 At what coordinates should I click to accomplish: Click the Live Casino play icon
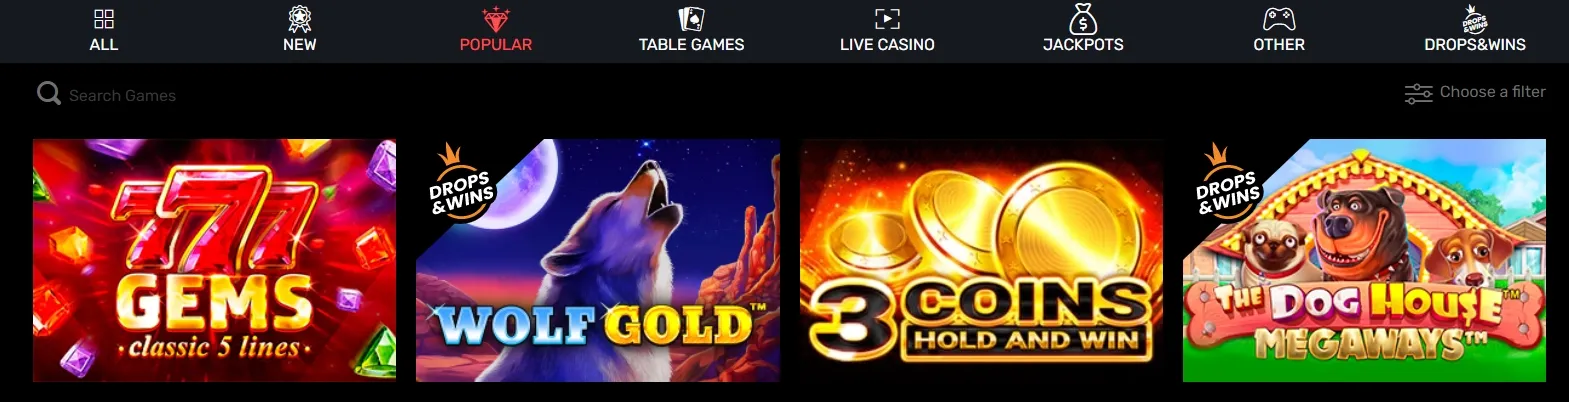[887, 19]
